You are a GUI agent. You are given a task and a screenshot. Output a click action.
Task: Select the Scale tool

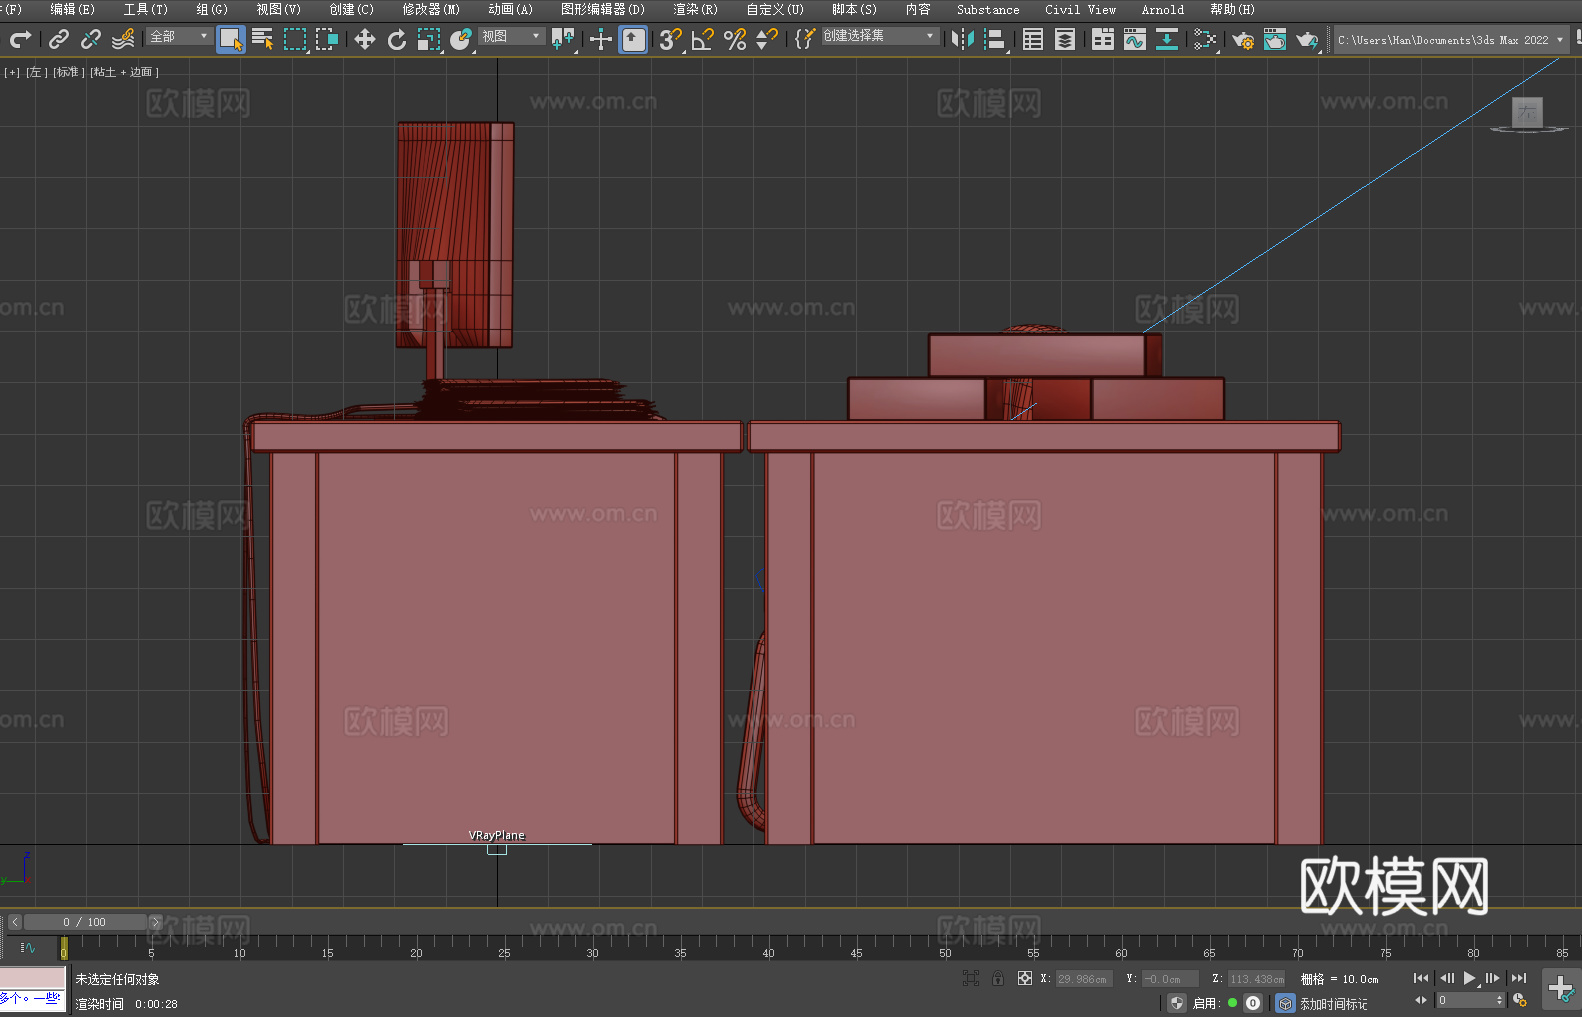[429, 39]
